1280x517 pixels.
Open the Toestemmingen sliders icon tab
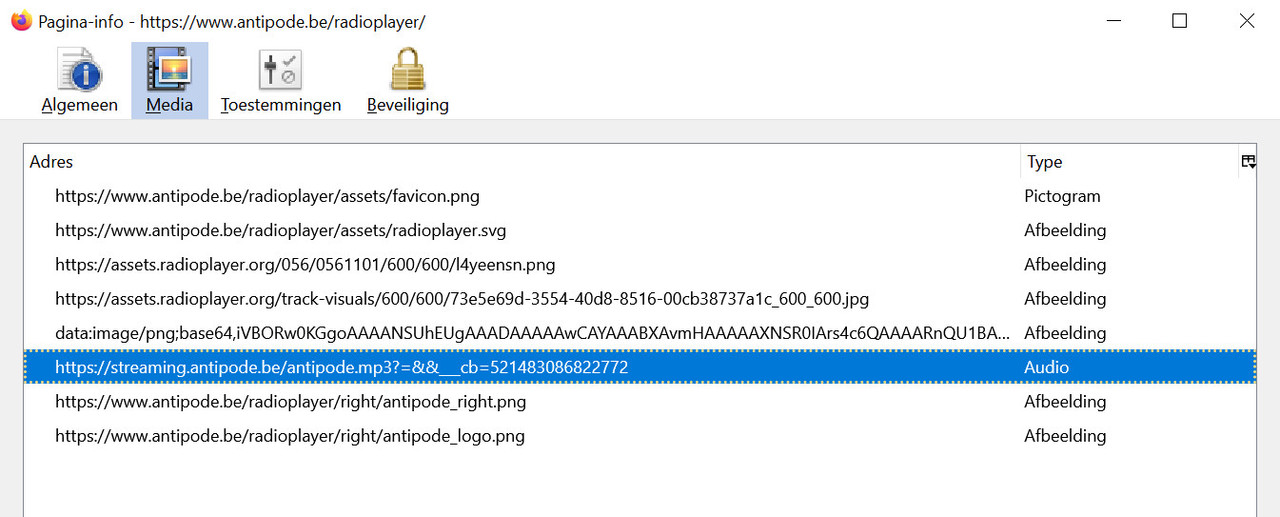(281, 81)
